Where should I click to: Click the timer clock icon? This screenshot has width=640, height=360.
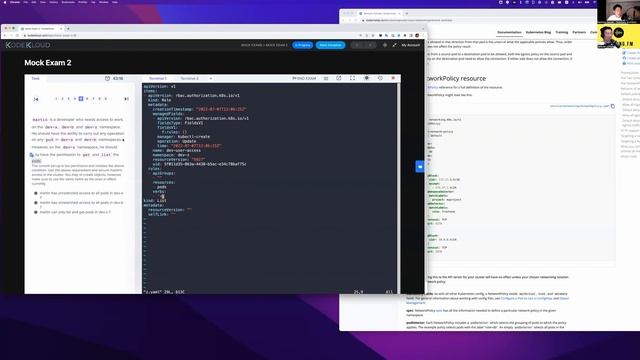[x=107, y=78]
